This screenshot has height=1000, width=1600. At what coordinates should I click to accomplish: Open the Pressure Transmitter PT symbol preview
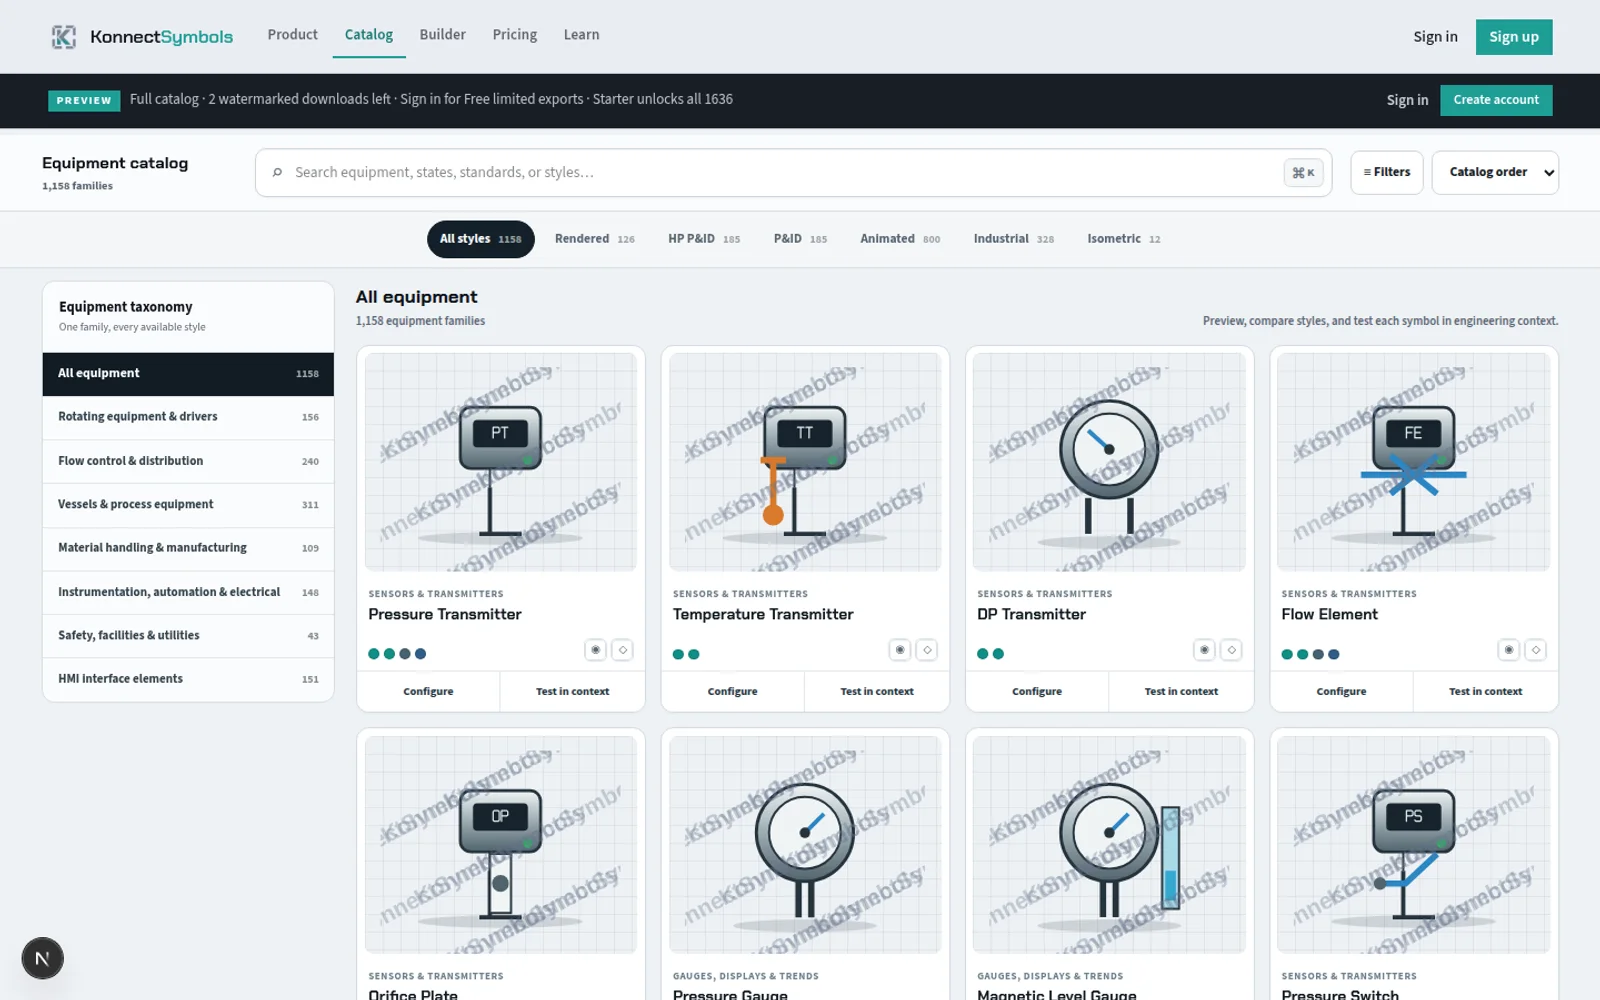501,461
